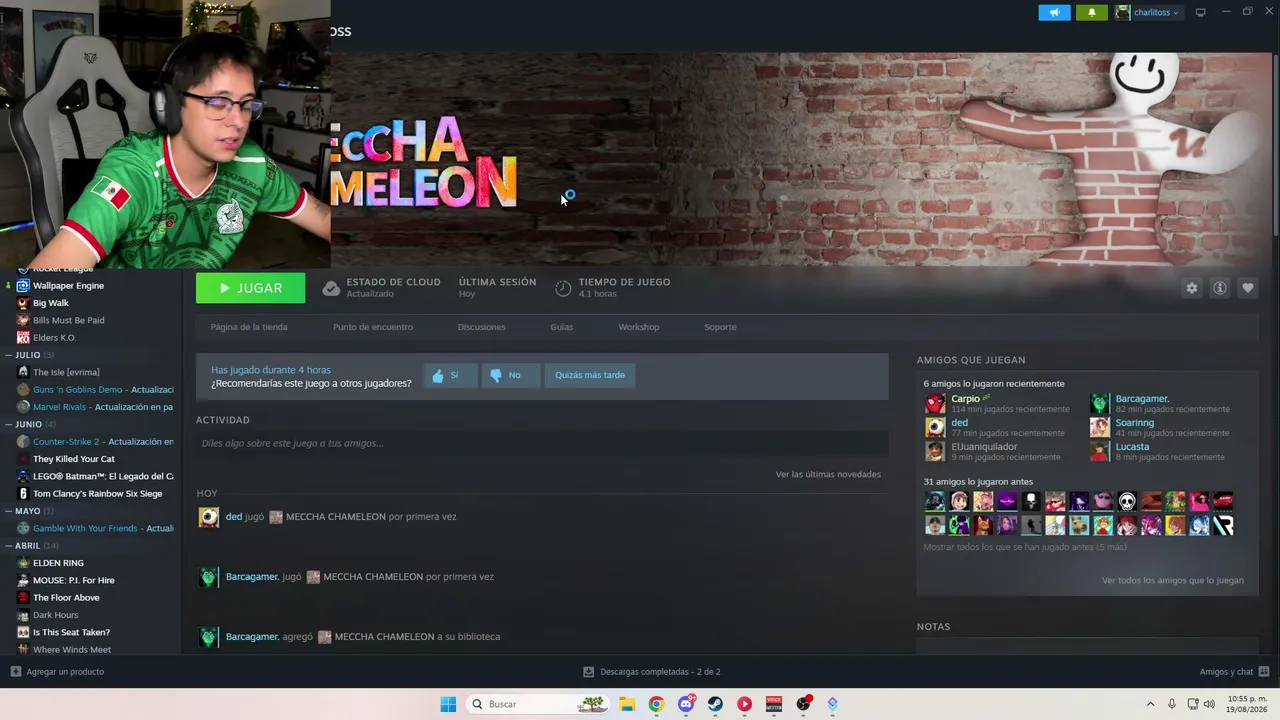Dismiss review prompt with Quizás más tarde
The width and height of the screenshot is (1280, 720).
click(x=590, y=375)
